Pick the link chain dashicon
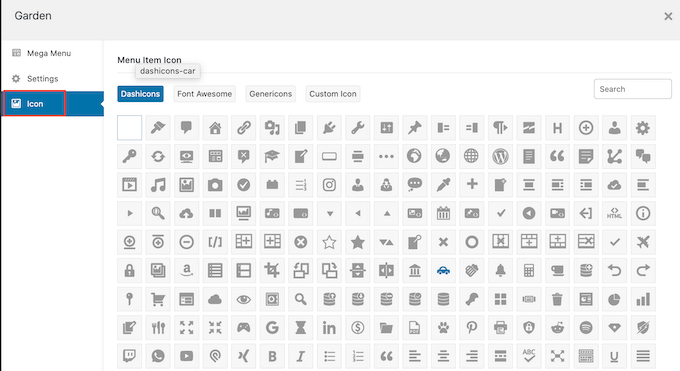 point(243,128)
